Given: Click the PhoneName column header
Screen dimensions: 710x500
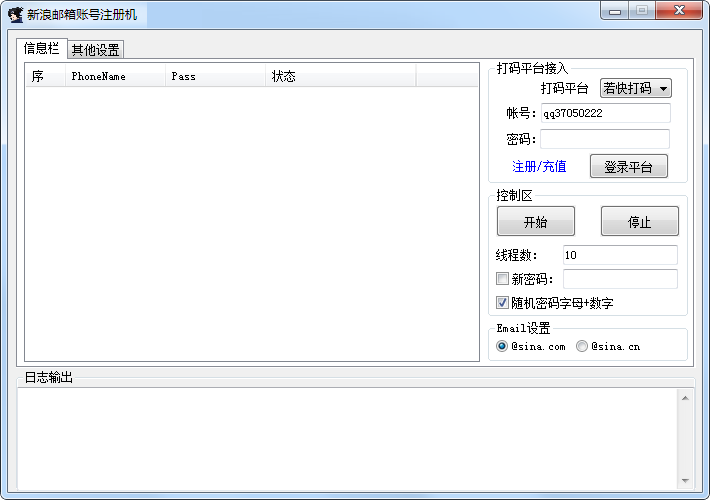Looking at the screenshot, I should point(114,76).
